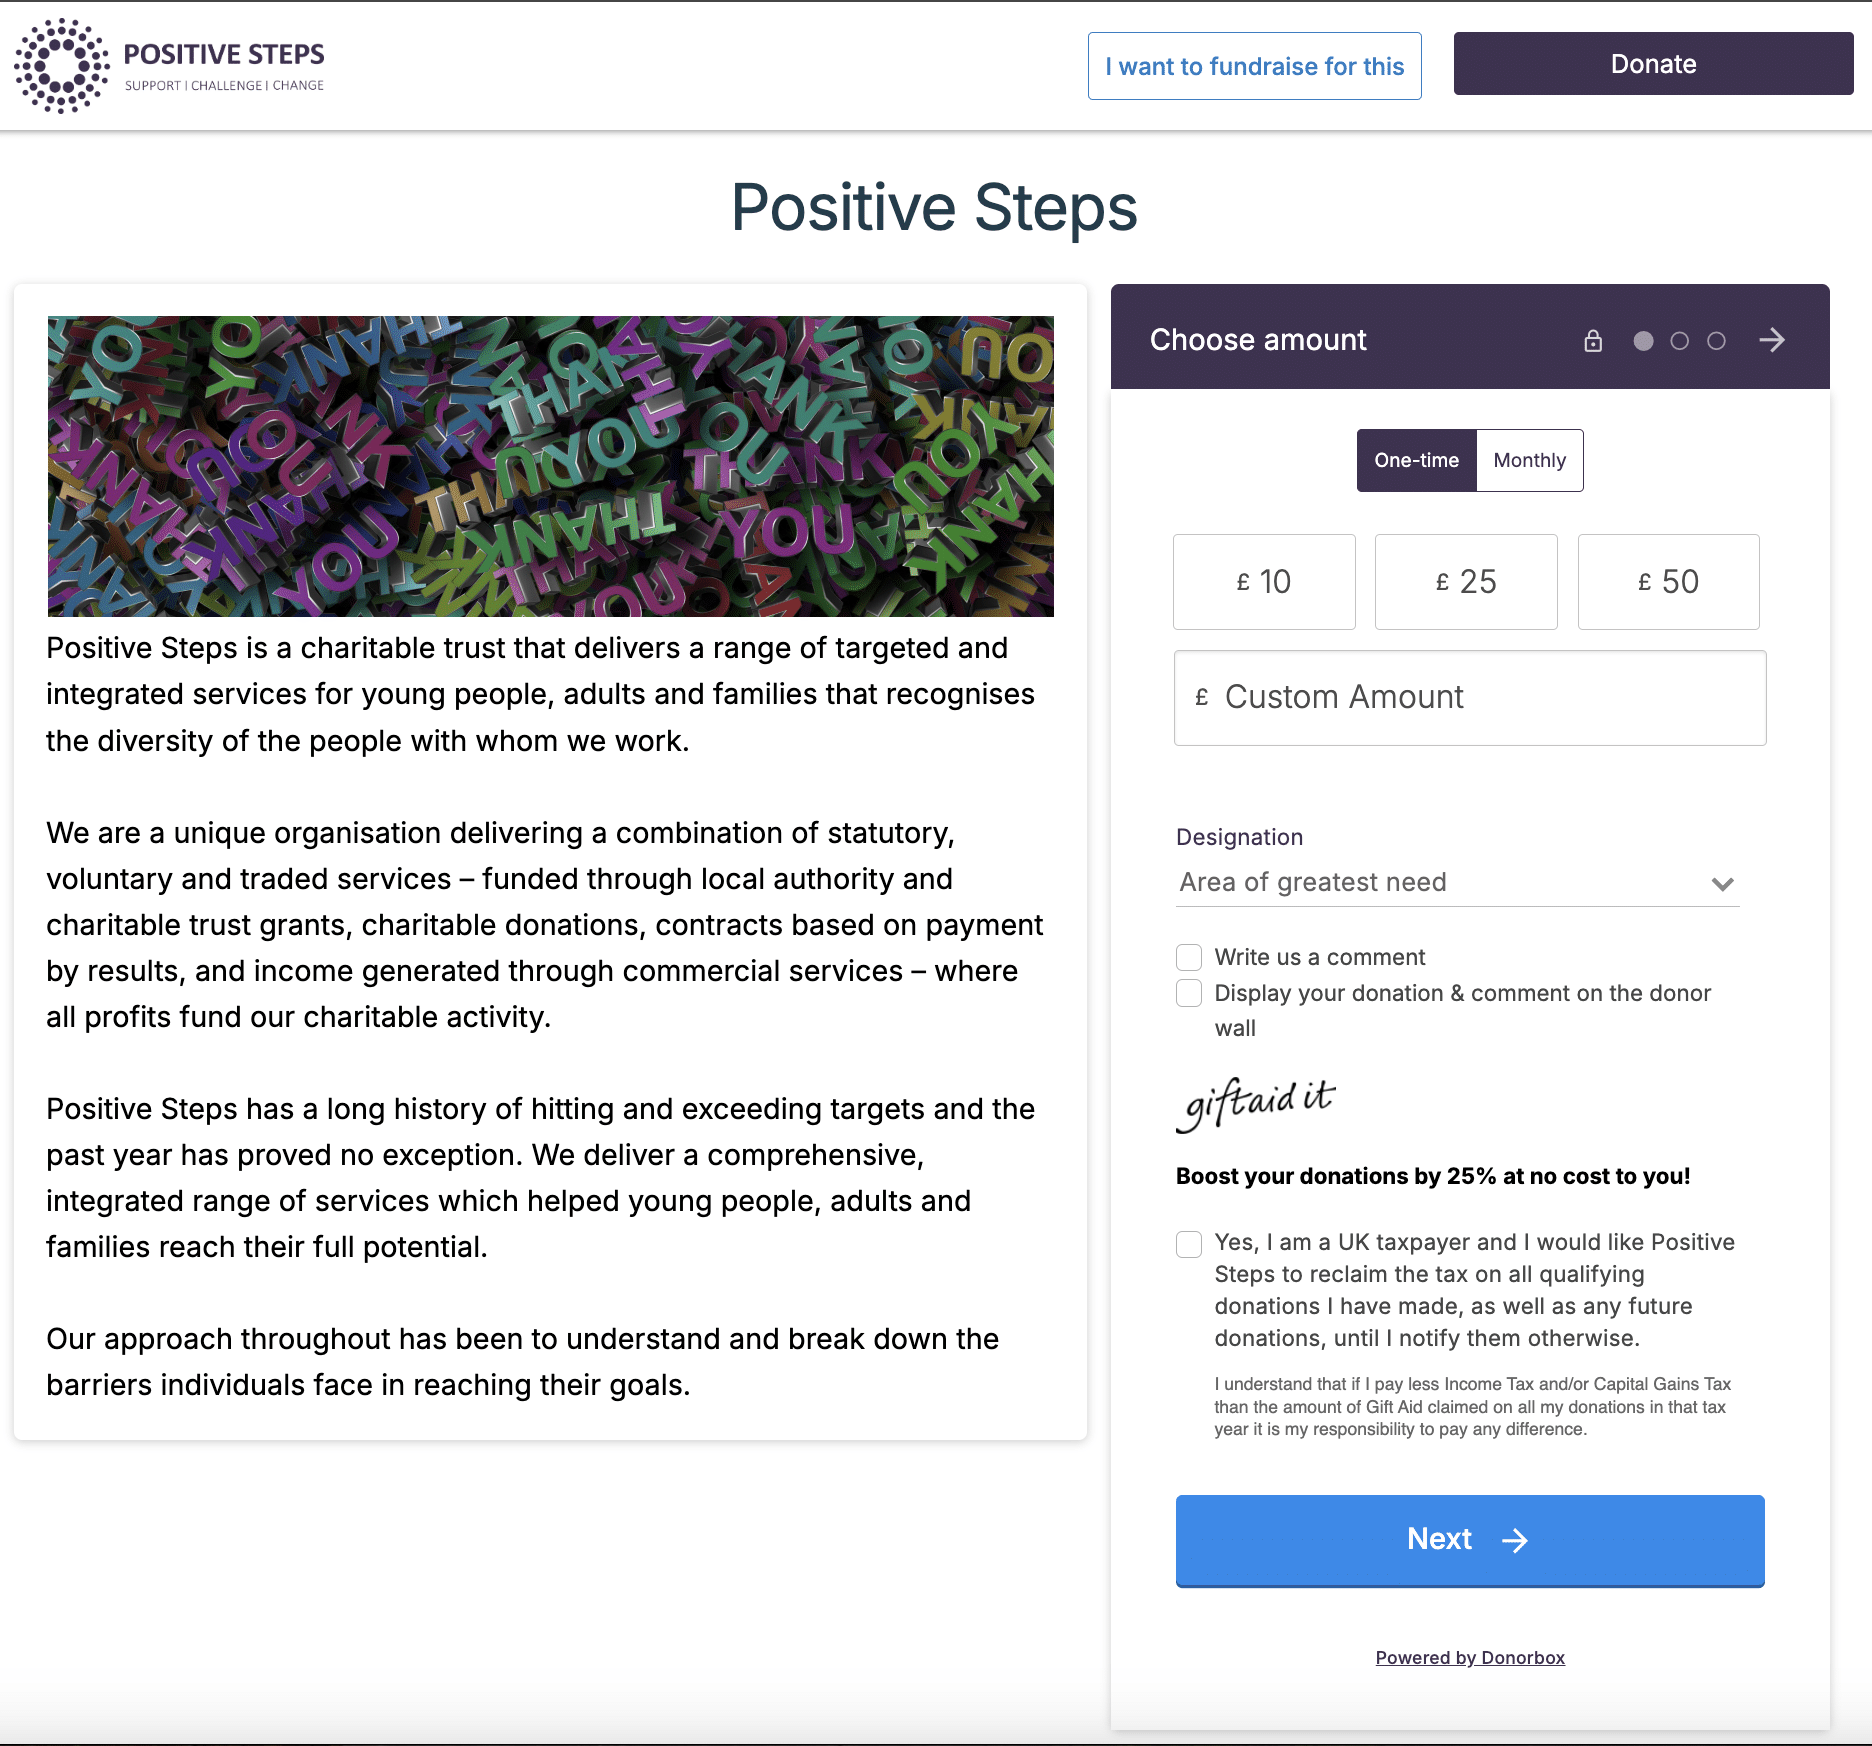Click the Donate button in the header
Screen dimensions: 1872x1746
(x=1653, y=64)
